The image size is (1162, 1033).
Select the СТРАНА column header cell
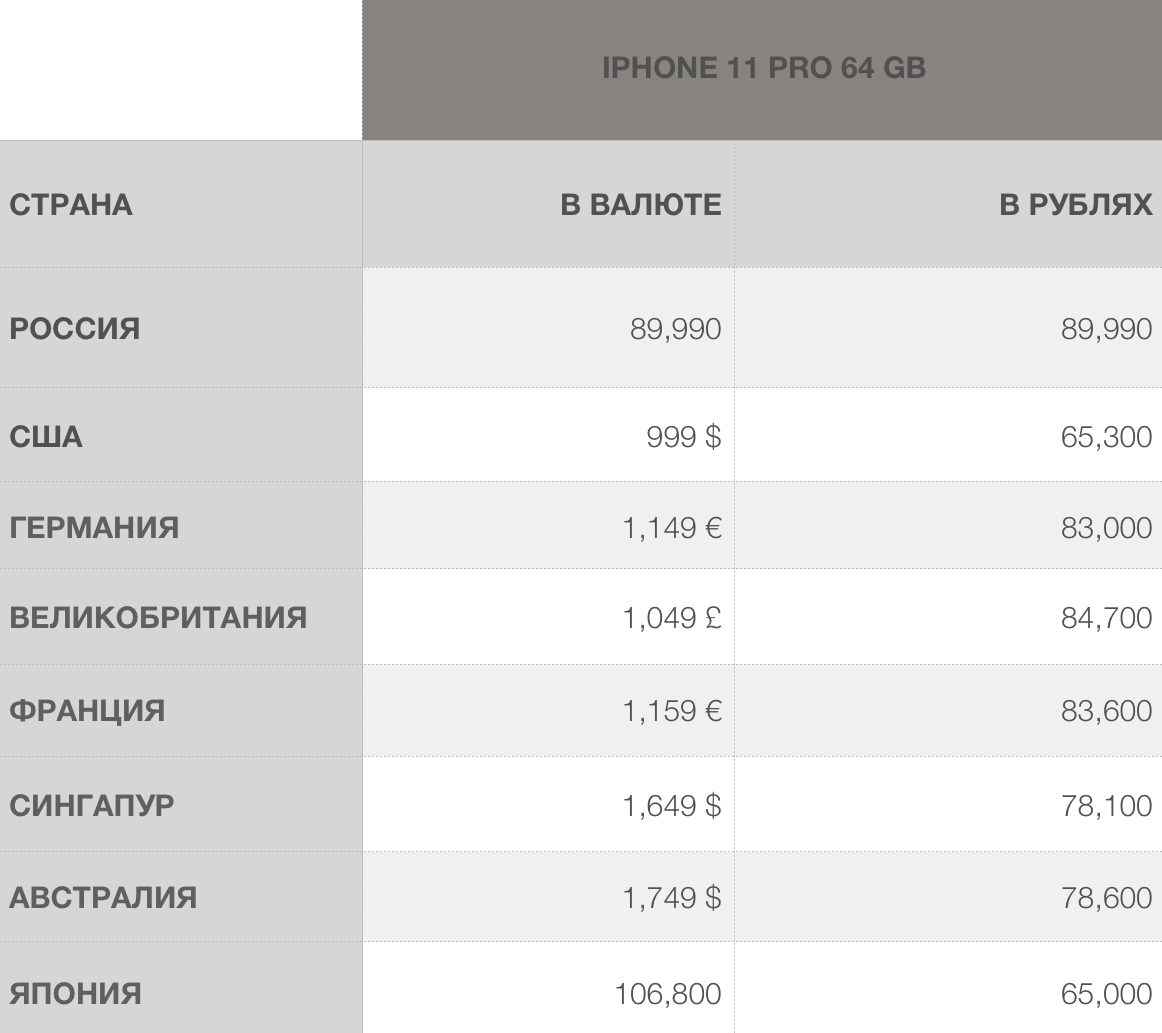[x=71, y=205]
